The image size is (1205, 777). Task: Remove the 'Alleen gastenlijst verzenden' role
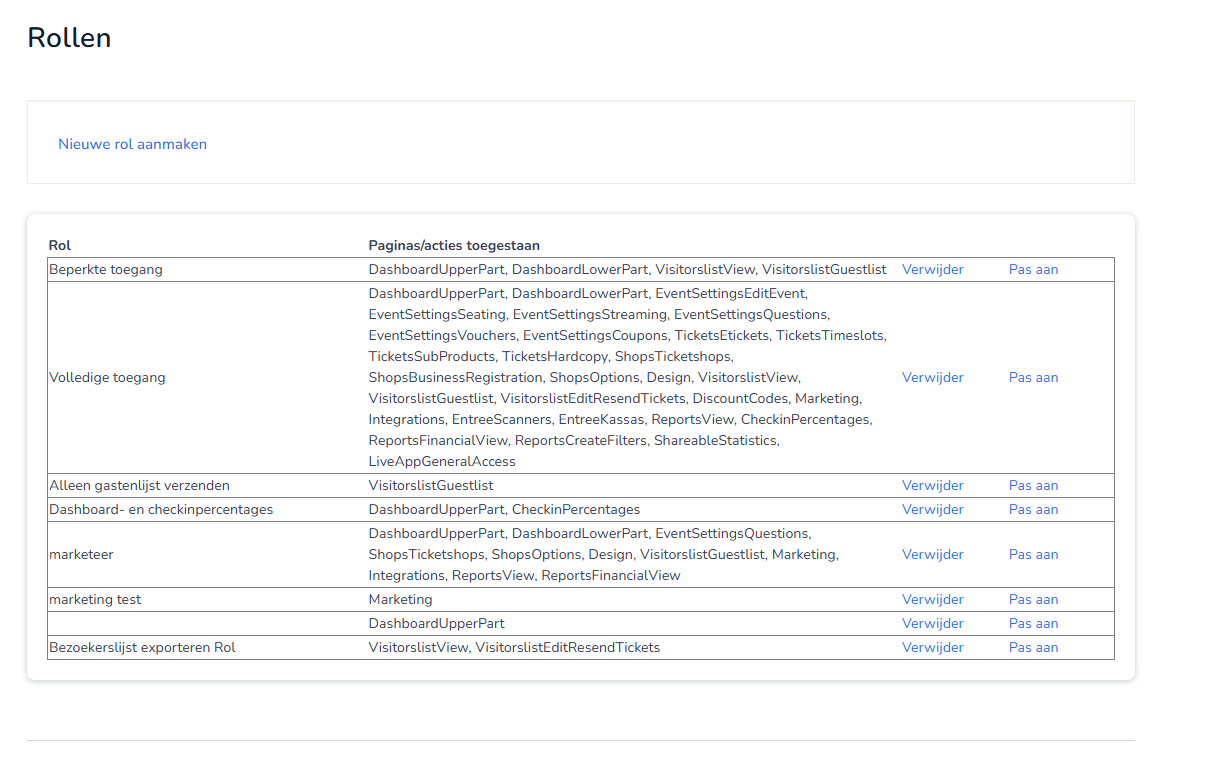point(932,486)
